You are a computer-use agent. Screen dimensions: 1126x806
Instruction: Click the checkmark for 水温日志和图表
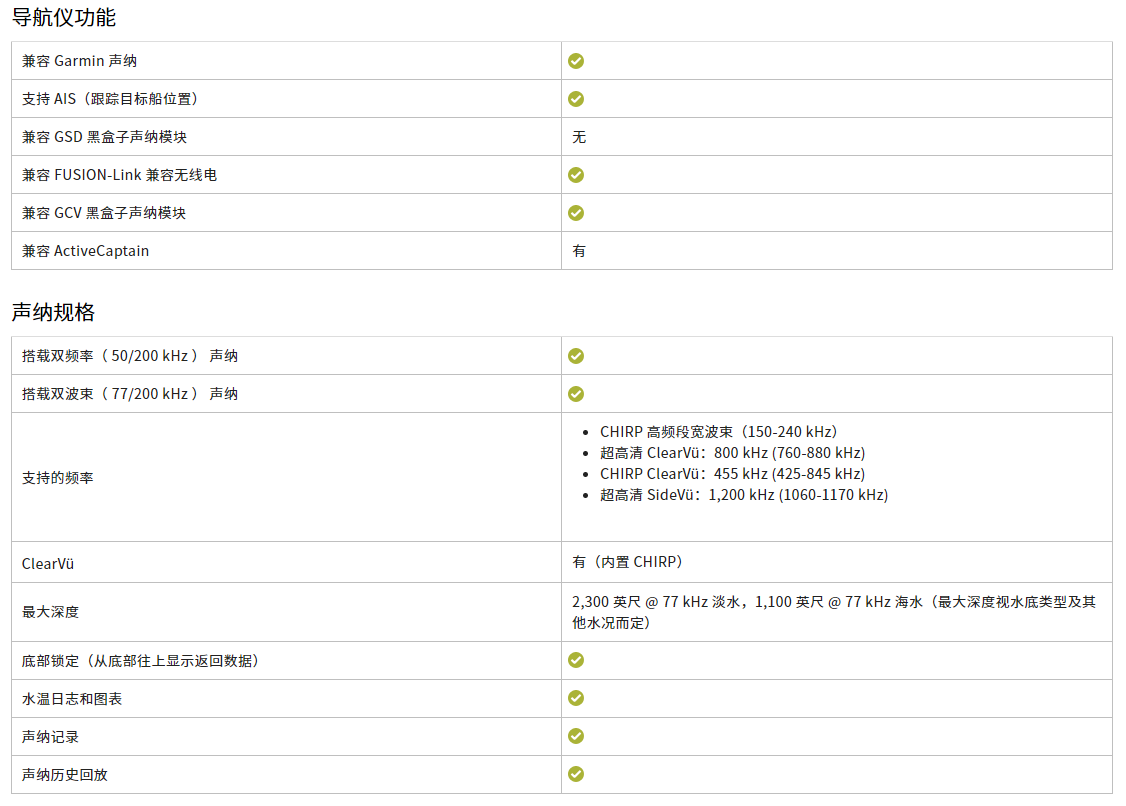coord(576,698)
